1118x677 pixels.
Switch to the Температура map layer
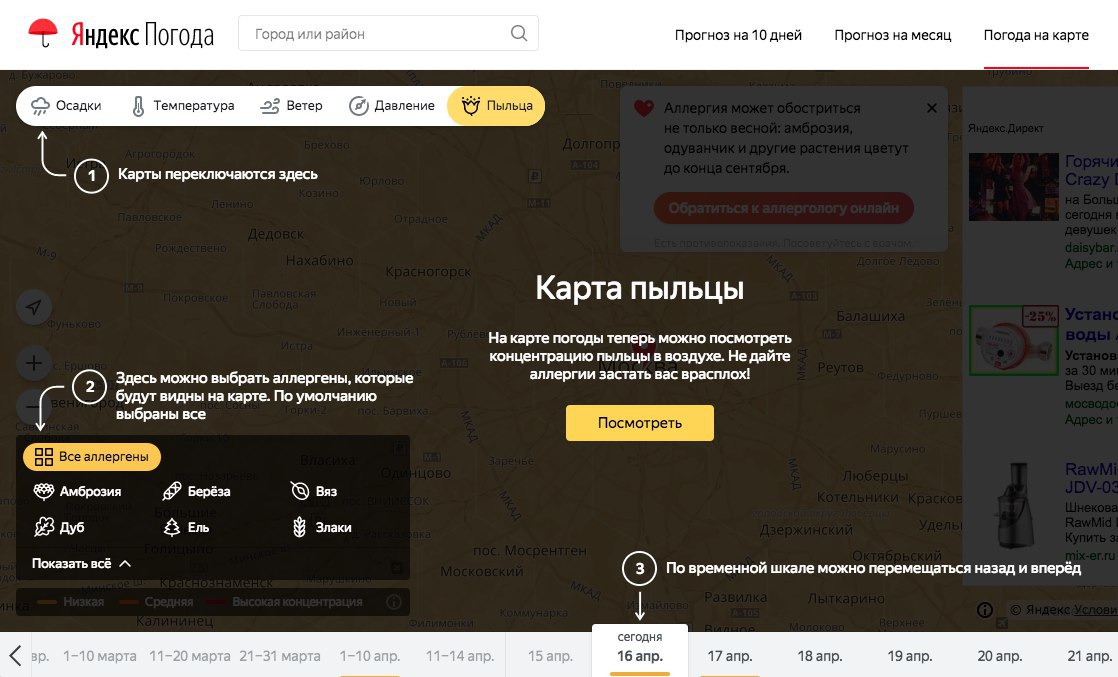183,106
